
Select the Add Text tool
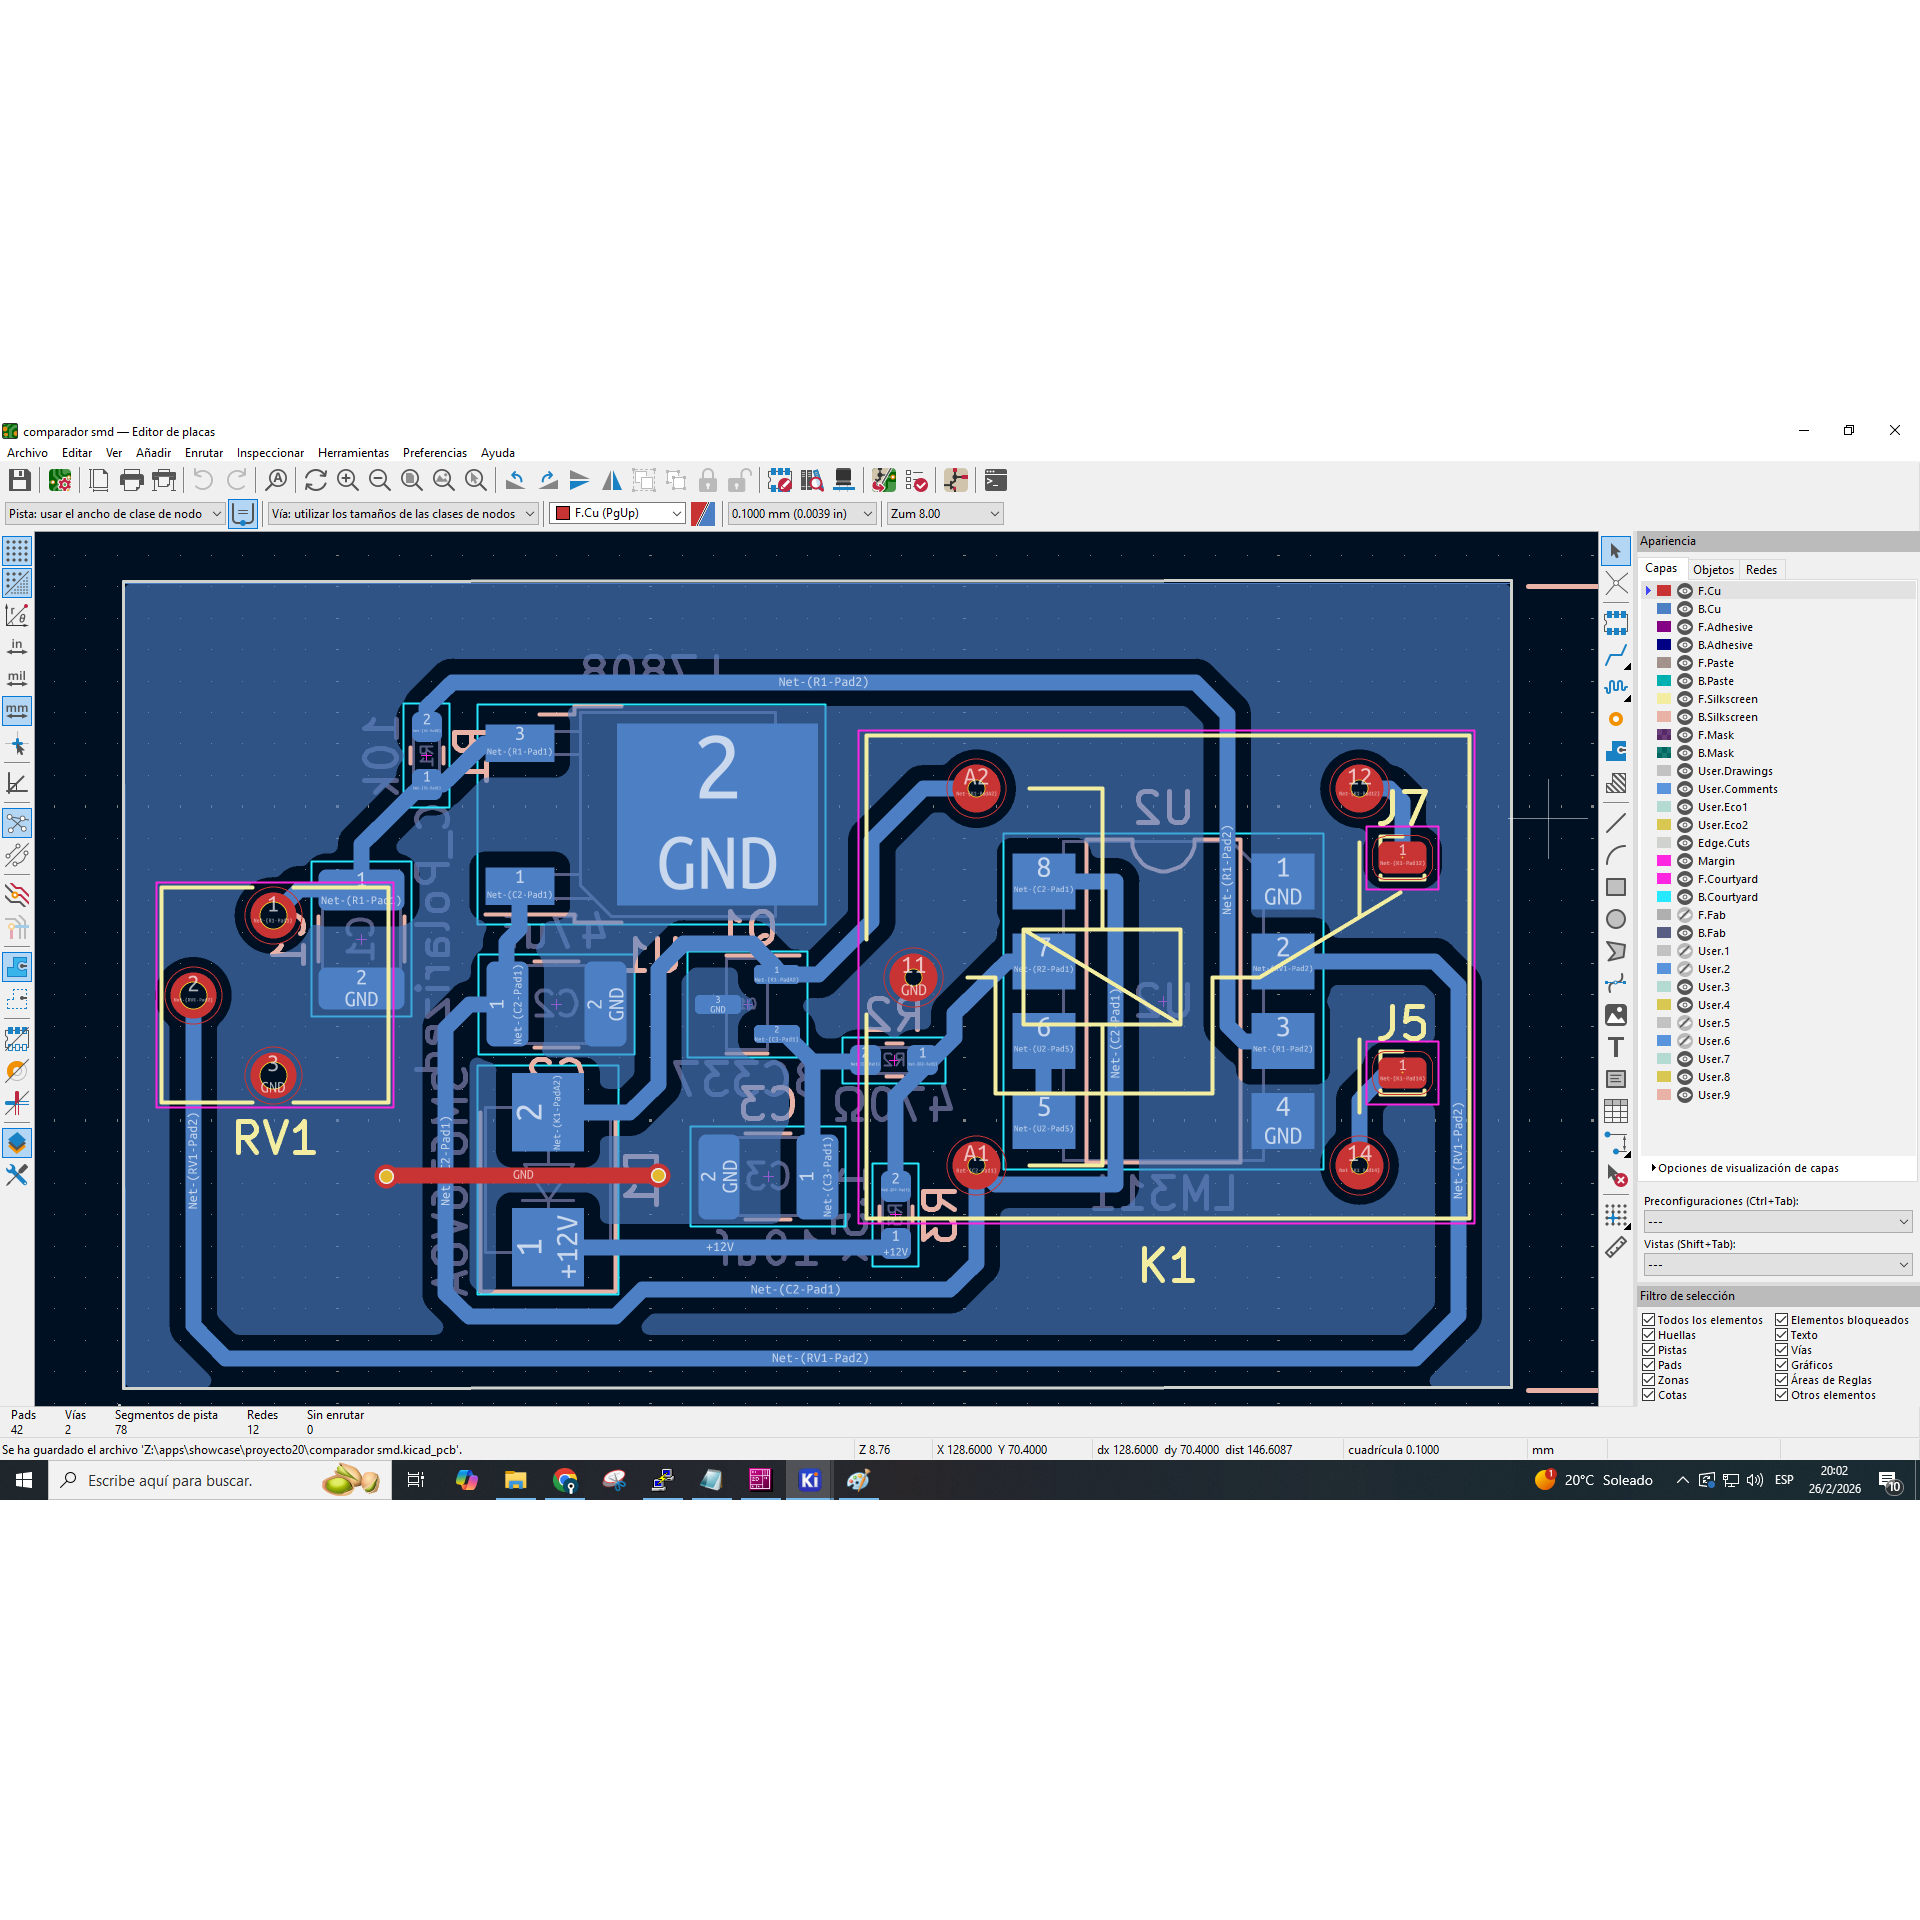[1616, 1047]
